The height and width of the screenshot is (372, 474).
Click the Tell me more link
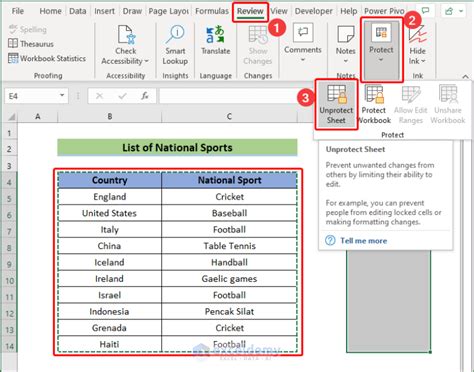pyautogui.click(x=363, y=241)
